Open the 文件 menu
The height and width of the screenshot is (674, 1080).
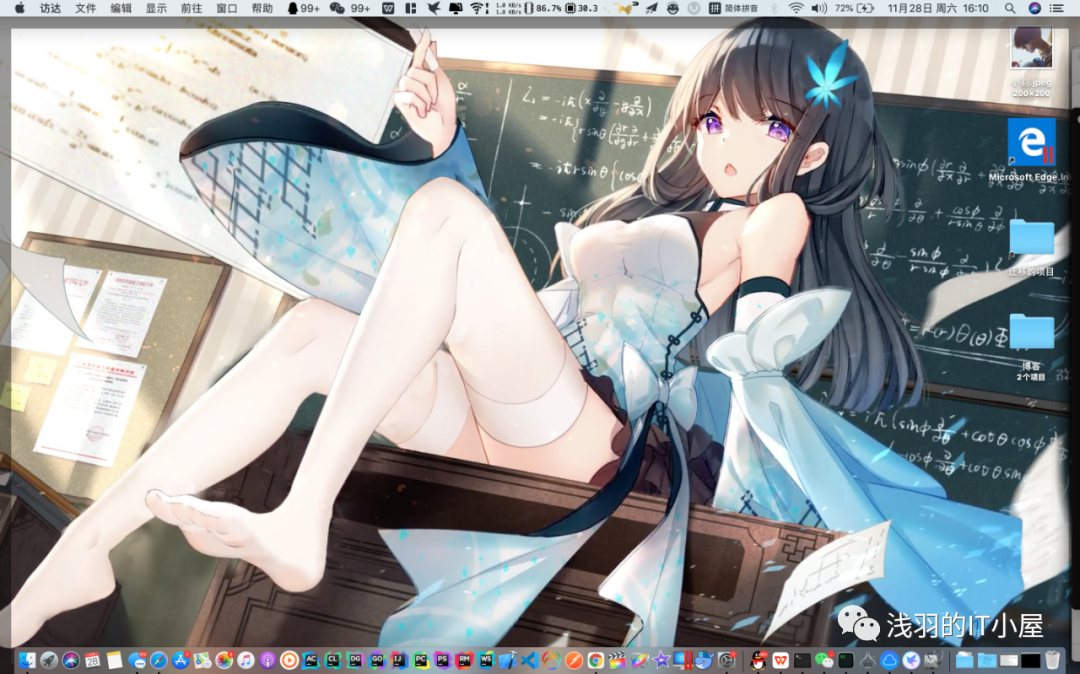[x=85, y=8]
